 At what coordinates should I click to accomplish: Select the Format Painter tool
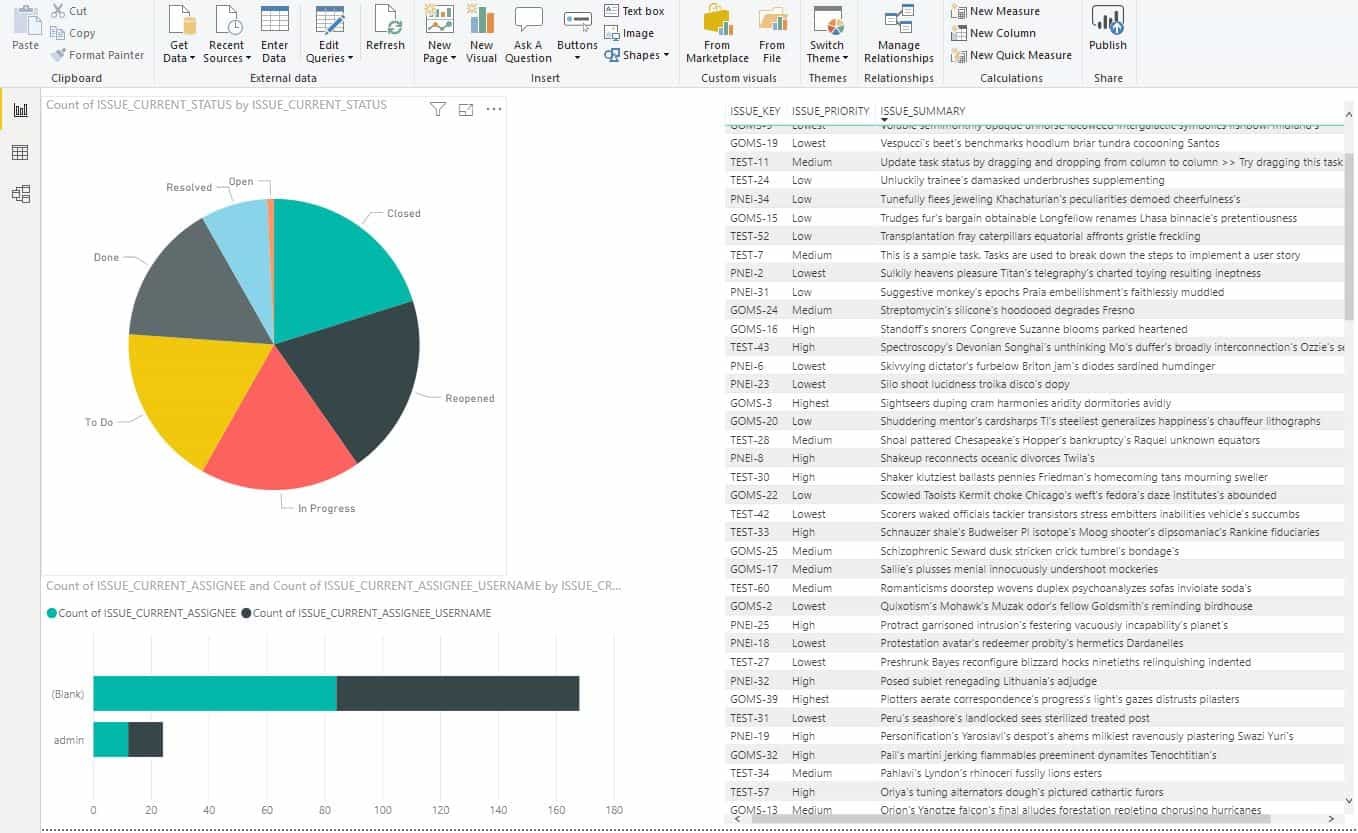pos(97,55)
